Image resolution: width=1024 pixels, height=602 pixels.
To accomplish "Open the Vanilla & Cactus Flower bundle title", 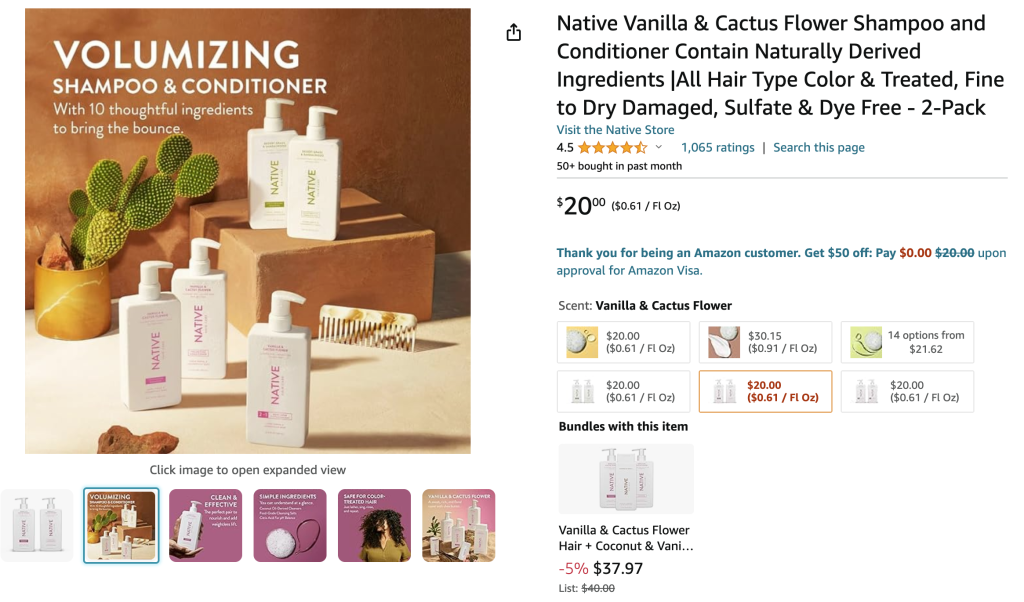I will (x=625, y=538).
